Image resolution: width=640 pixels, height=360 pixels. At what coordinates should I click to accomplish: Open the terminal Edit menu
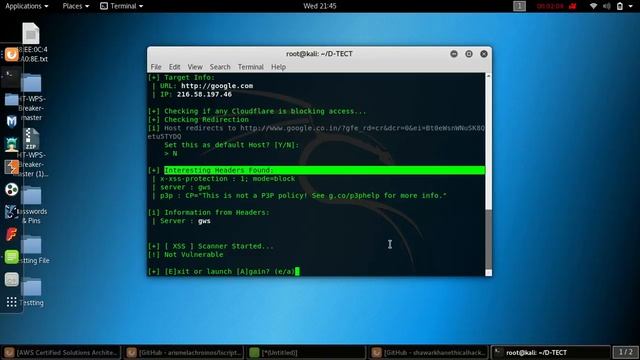174,67
